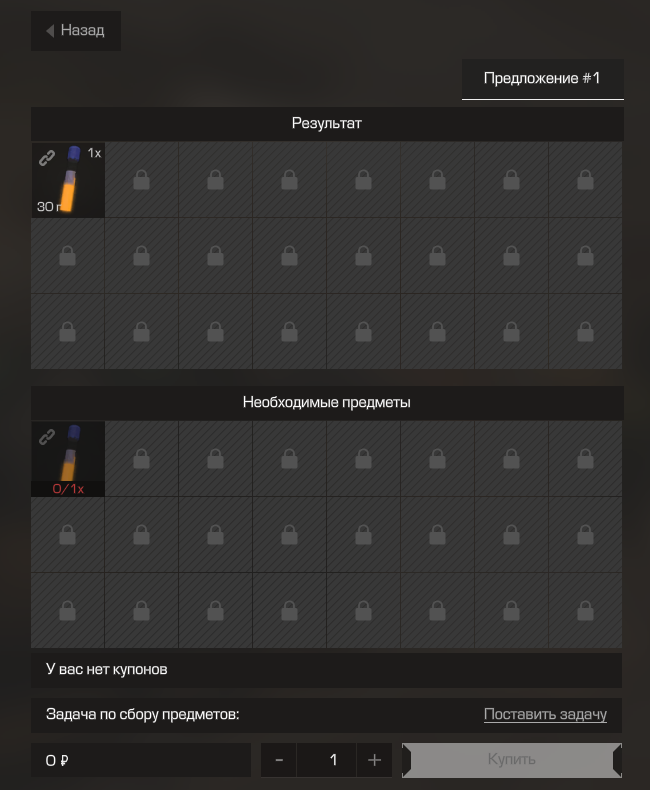
Task: Click the last locked slot in required items bottom row
Action: [585, 611]
